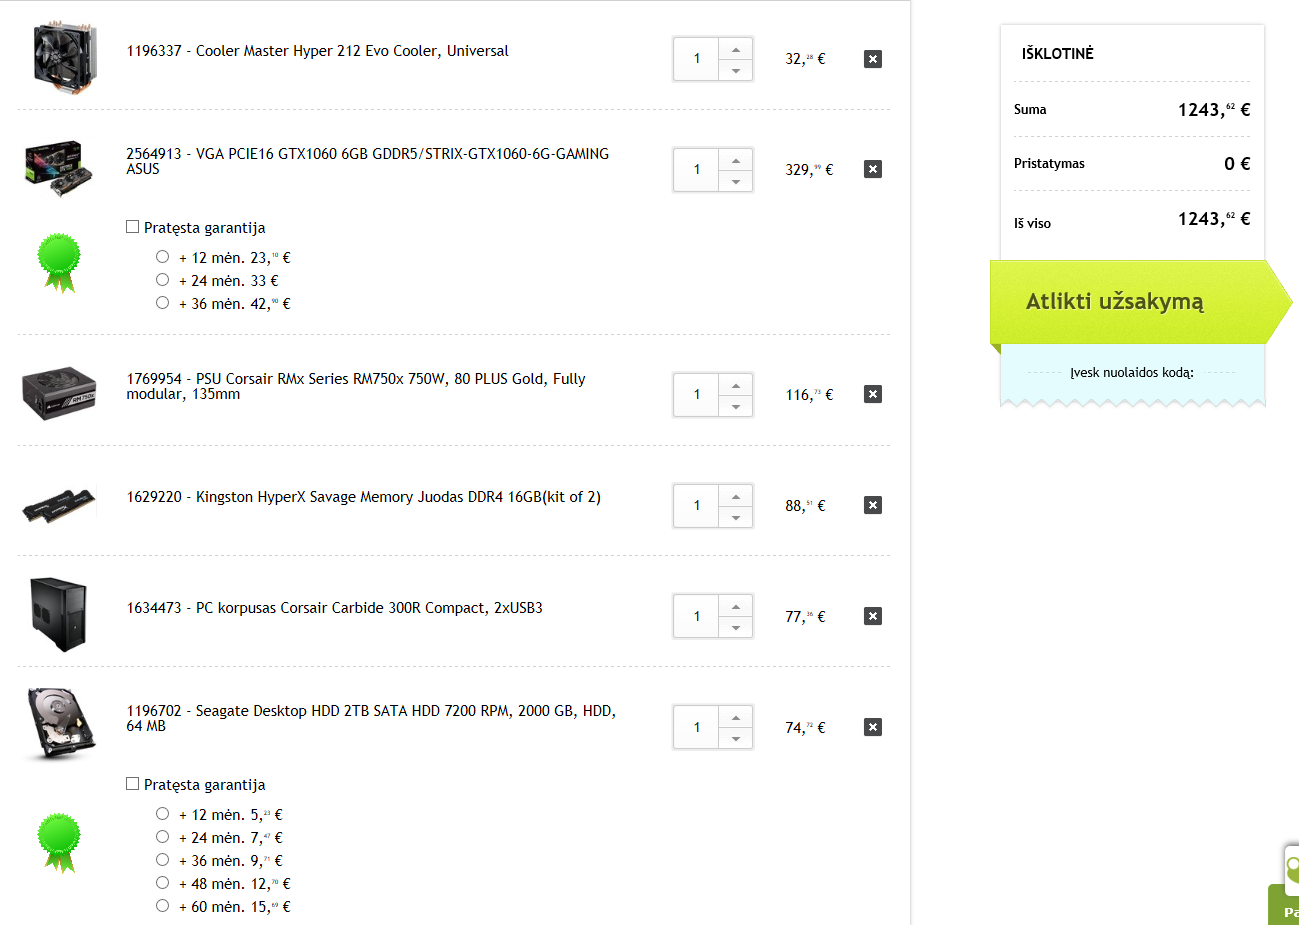Open PSU Corsair RMx RM750x product link
The image size is (1299, 925).
click(356, 386)
